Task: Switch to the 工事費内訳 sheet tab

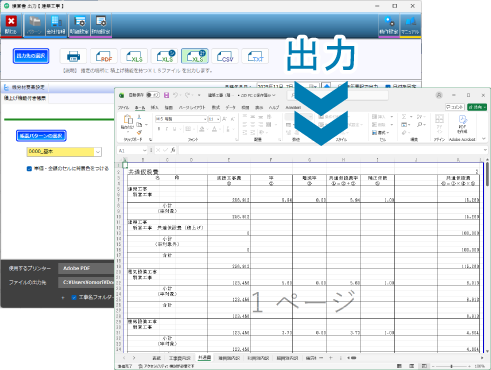Action: pyautogui.click(x=180, y=358)
